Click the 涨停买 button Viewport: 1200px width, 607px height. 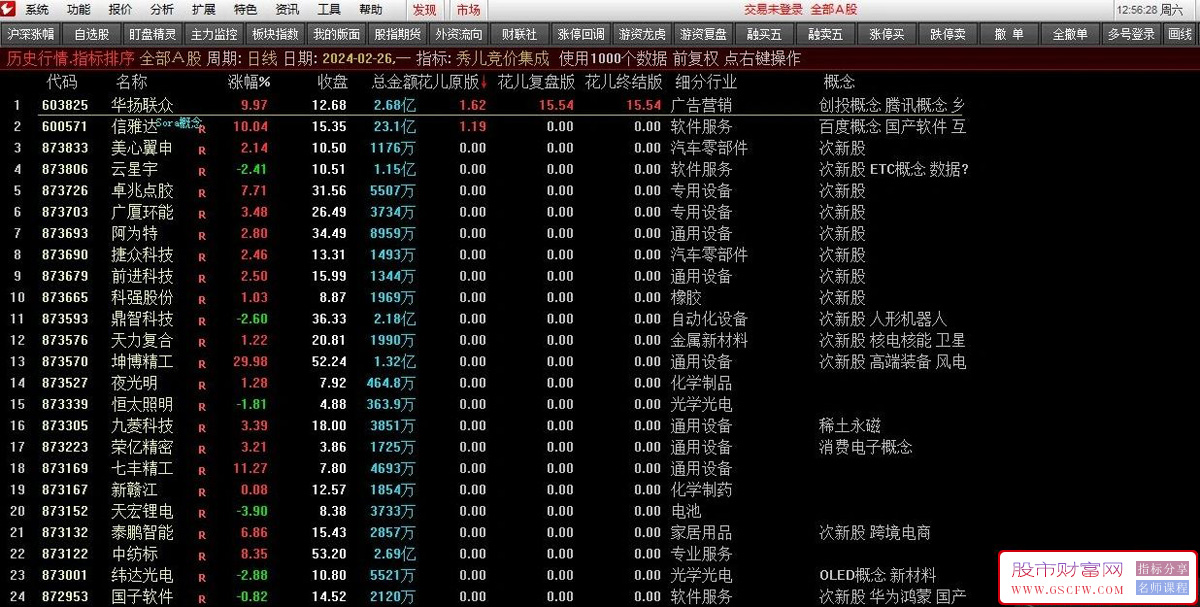click(x=887, y=34)
